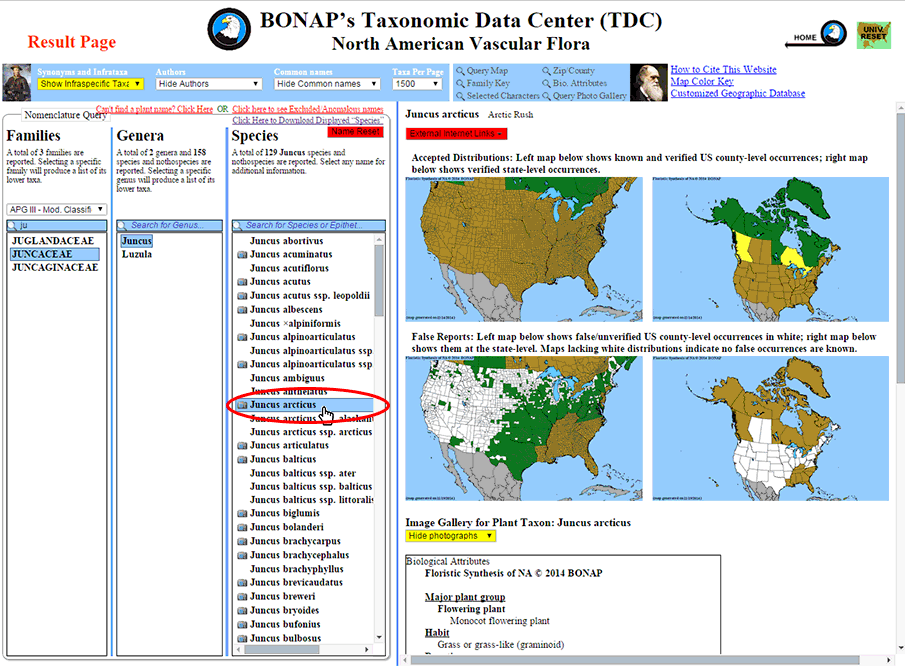Viewport: 905px width, 666px height.
Task: Click camera icon beside Juncus bolanderi
Action: (242, 527)
